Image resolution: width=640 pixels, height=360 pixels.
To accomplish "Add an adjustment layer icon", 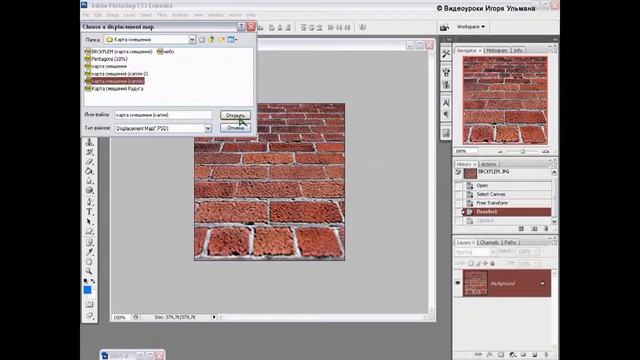I will click(x=513, y=355).
